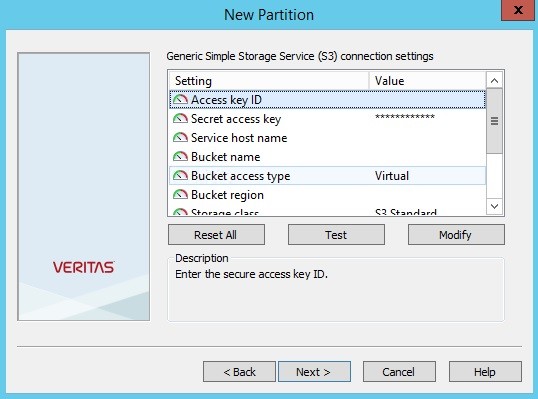The image size is (538, 399).
Task: Click the gauge icon beside Access key ID
Action: pos(180,100)
